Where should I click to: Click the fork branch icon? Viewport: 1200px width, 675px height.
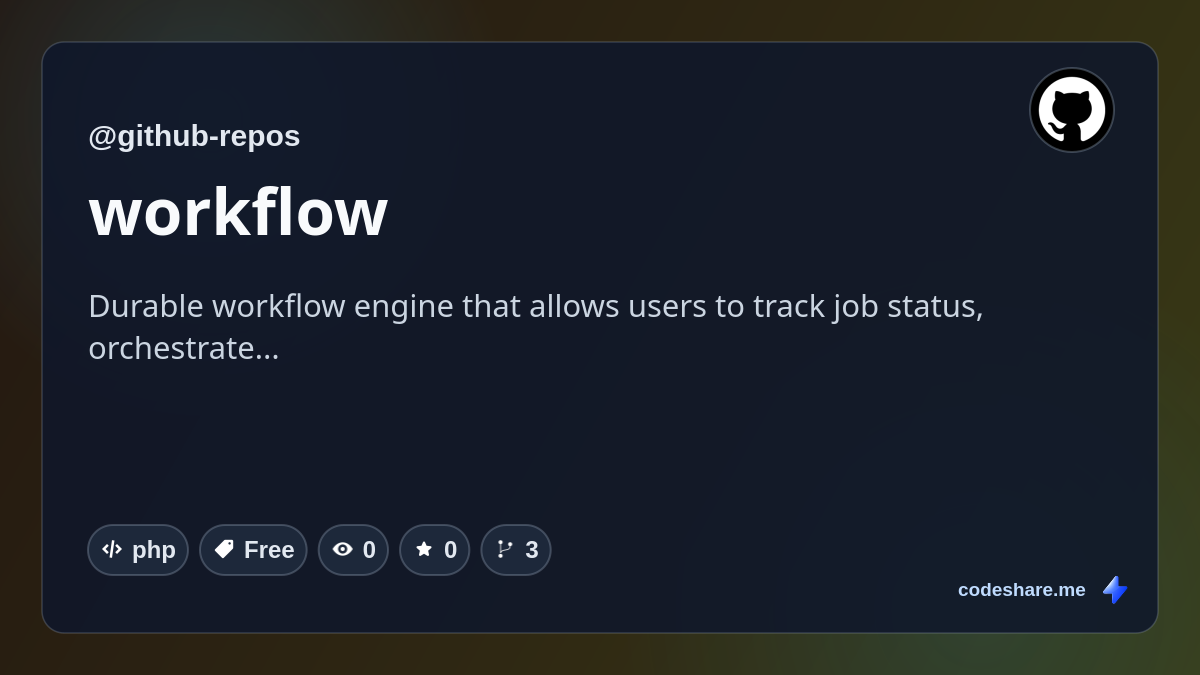tap(505, 549)
